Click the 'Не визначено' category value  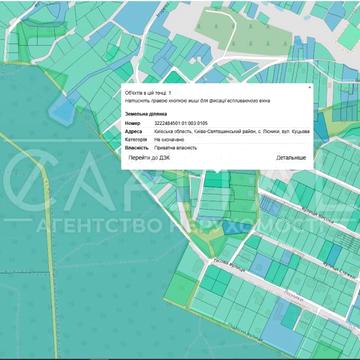169,140
